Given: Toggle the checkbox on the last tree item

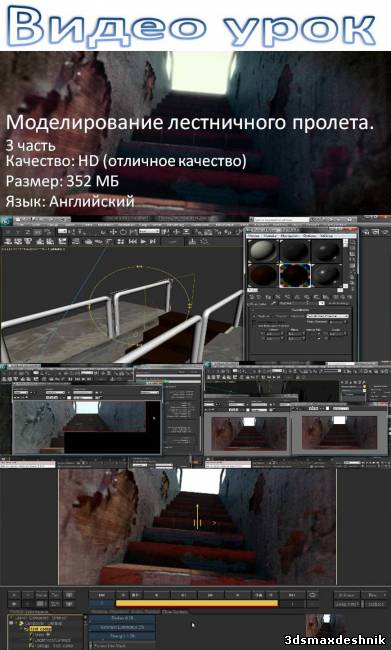Looking at the screenshot, I should (x=31, y=645).
